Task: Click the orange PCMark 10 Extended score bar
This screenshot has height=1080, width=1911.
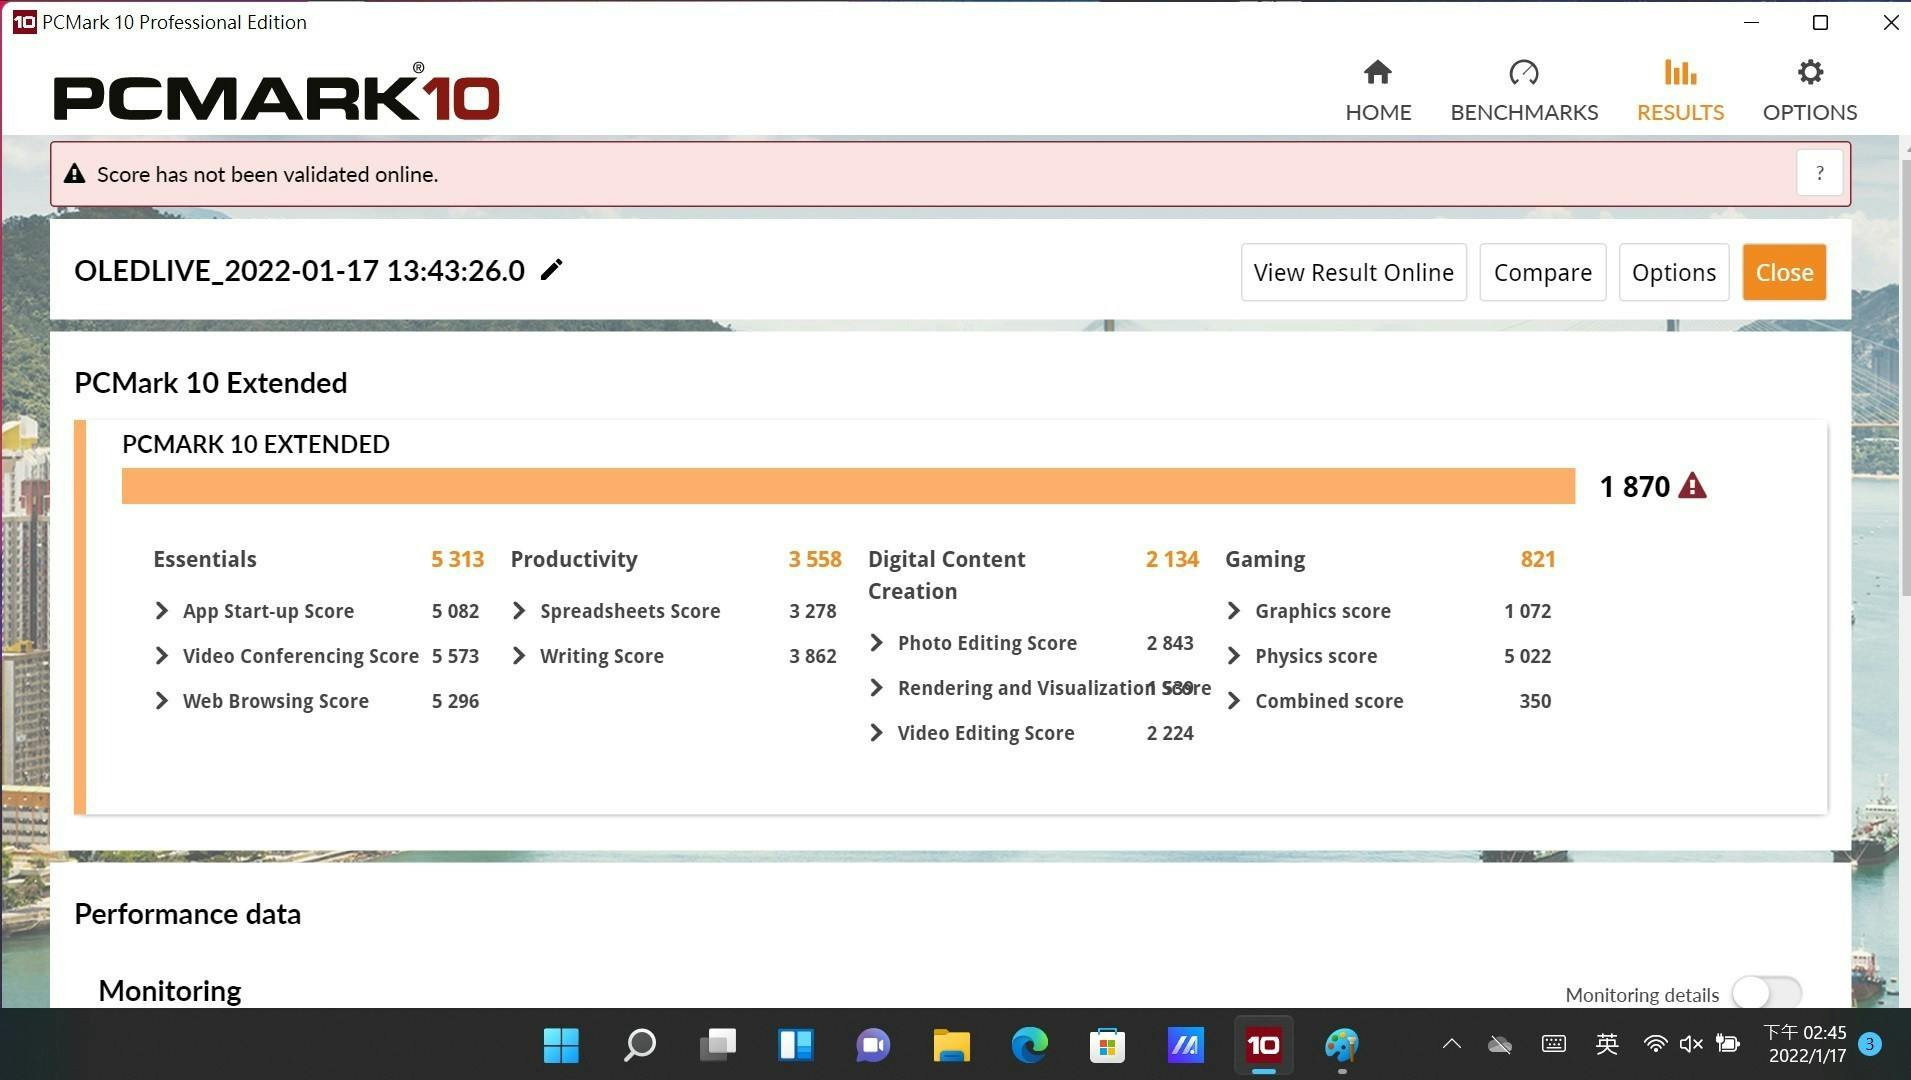Action: pos(848,486)
